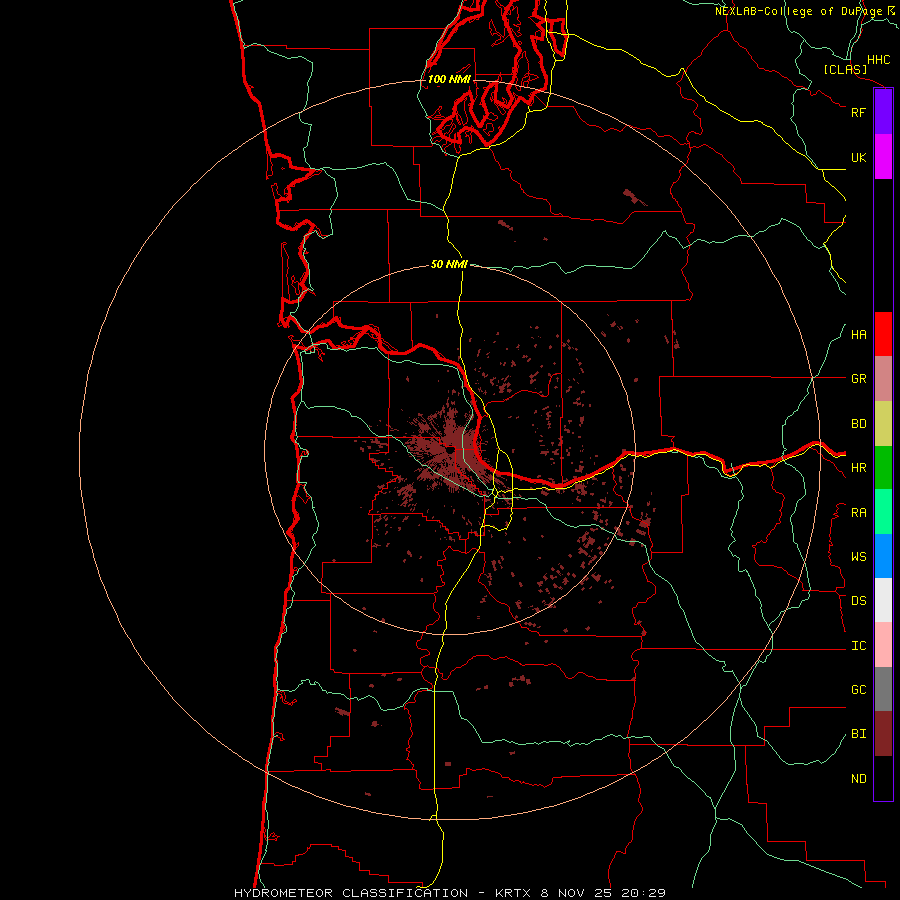The image size is (900, 900).
Task: Click the 100 NMI range ring label
Action: pyautogui.click(x=449, y=79)
